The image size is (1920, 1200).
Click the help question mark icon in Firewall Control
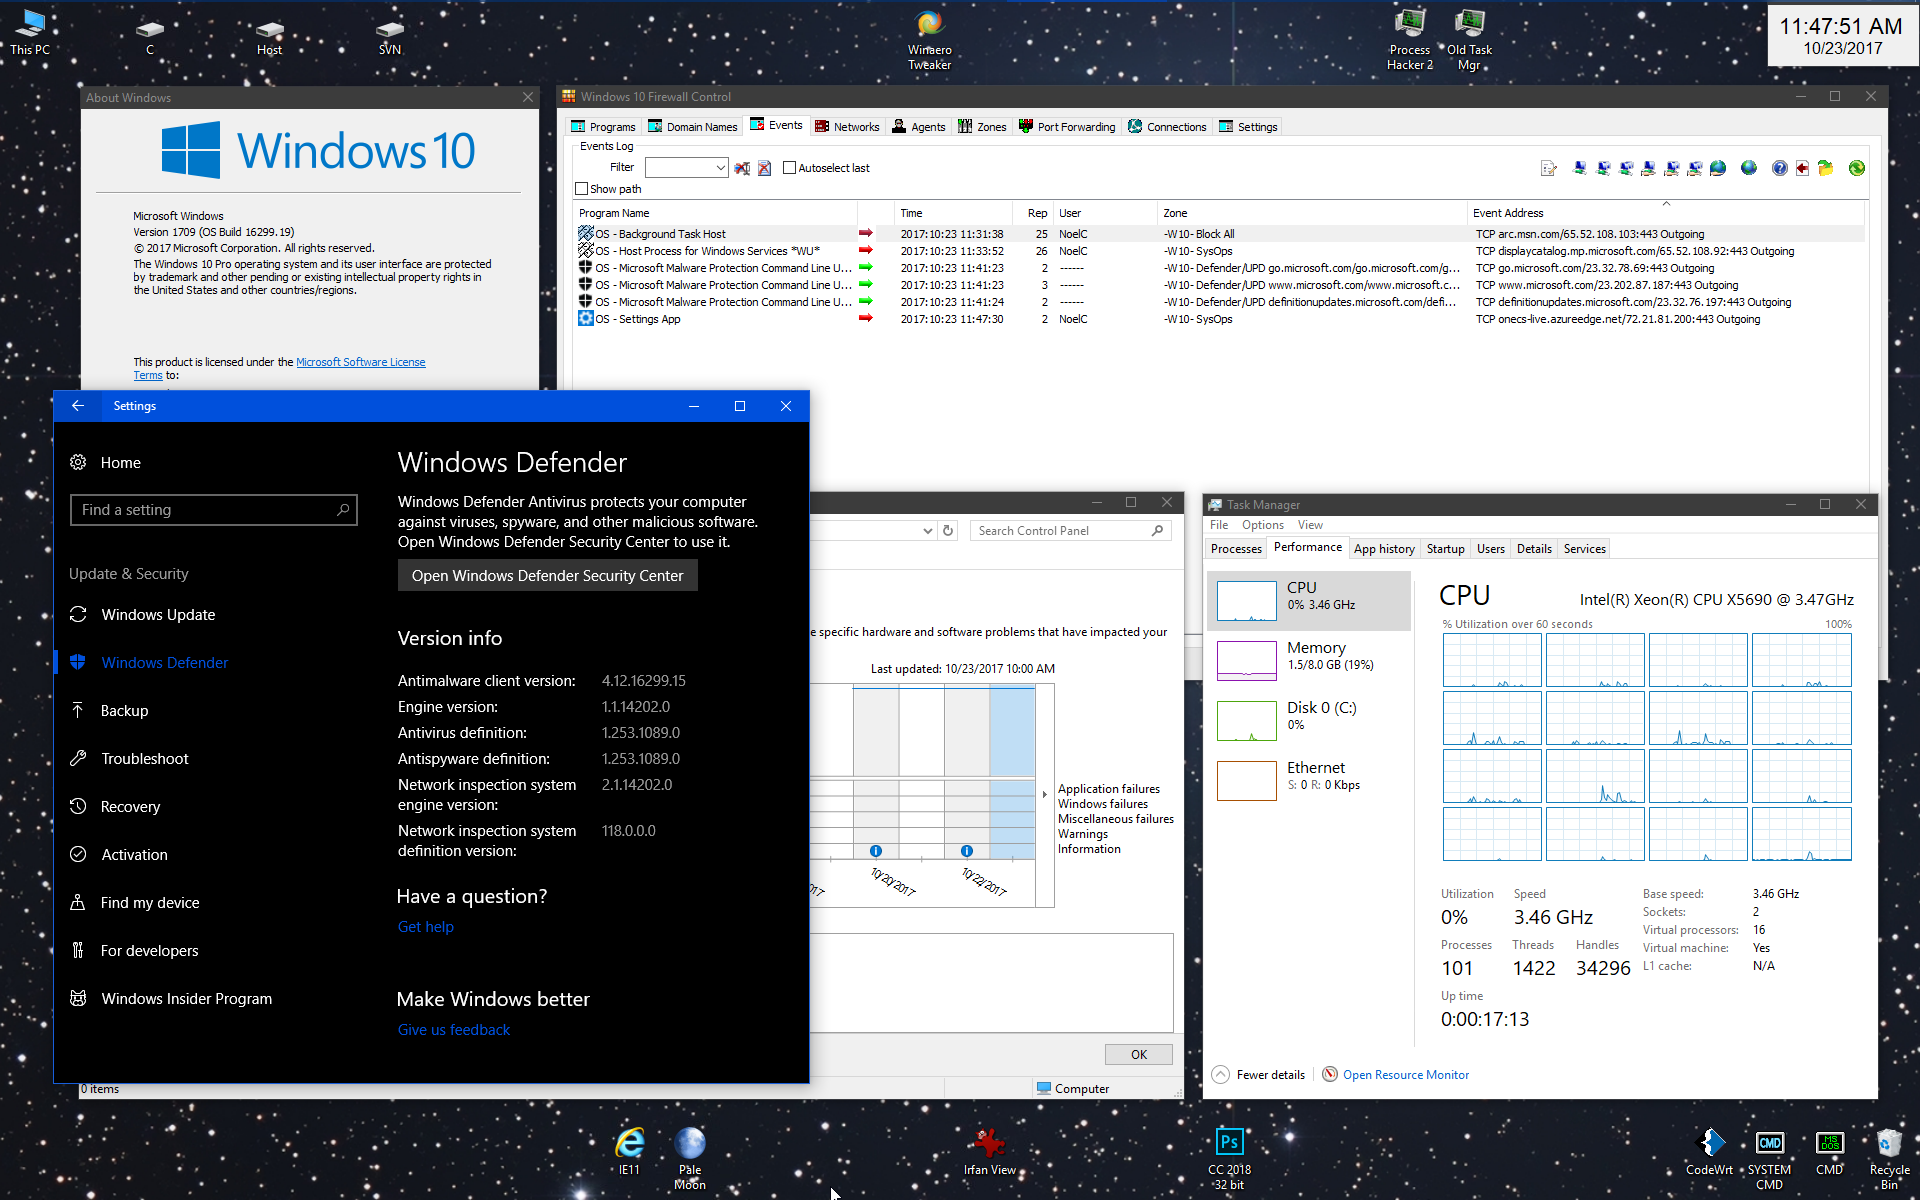[x=1779, y=168]
